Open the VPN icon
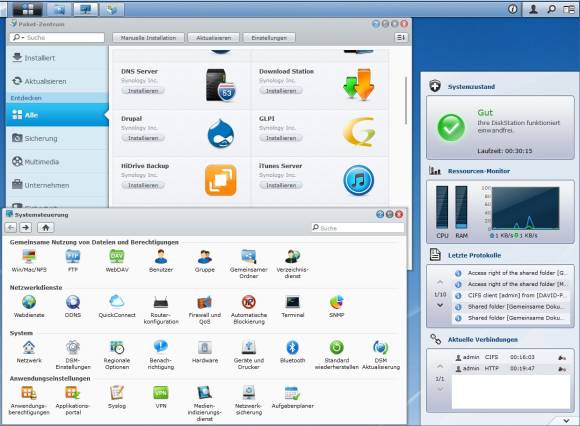This screenshot has height=426, width=580. [161, 393]
